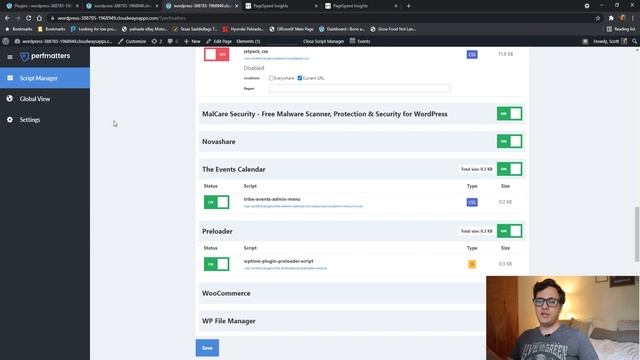Open the wptime-plugin-preloader-script file link
The width and height of the screenshot is (640, 360).
[285, 268]
